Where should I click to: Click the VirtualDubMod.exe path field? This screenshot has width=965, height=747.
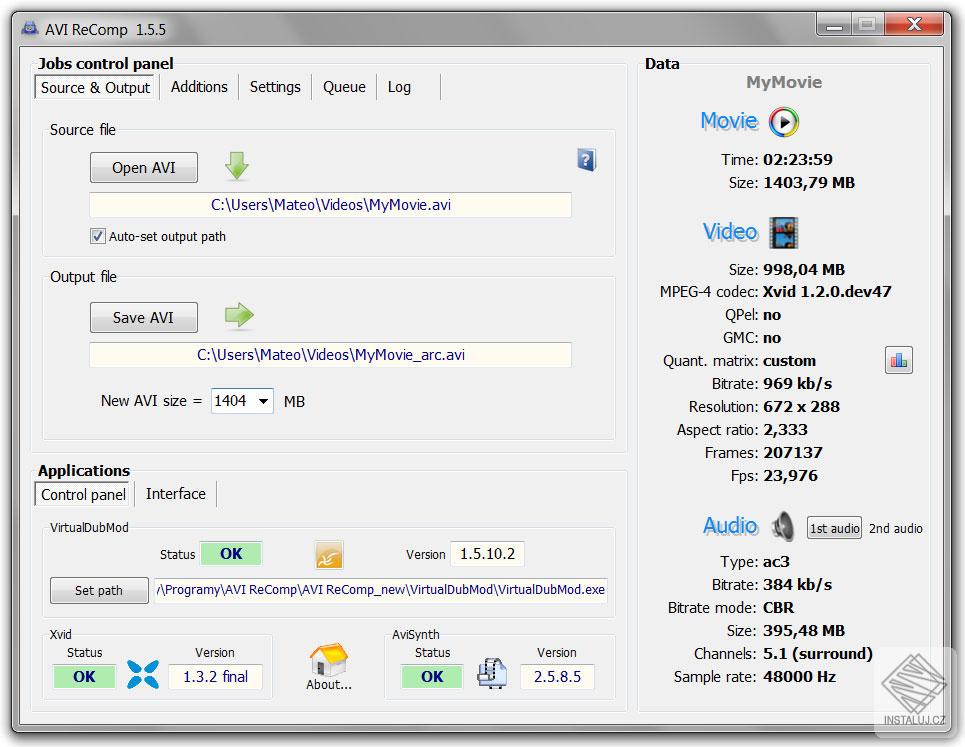[380, 589]
